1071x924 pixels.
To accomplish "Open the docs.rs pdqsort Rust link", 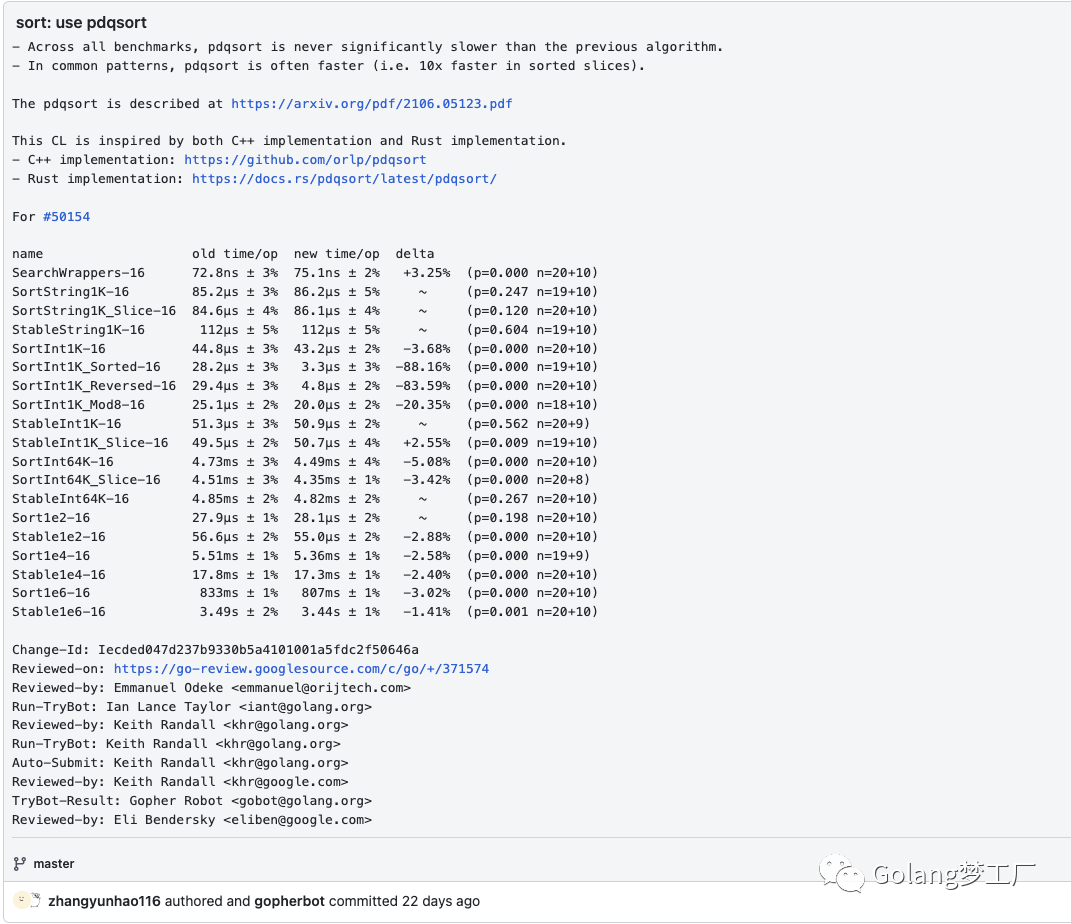I will pos(344,179).
